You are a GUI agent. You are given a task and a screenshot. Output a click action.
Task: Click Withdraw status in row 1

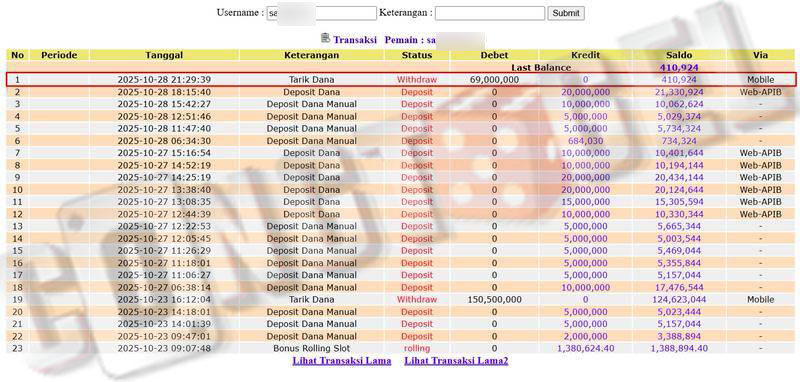[x=417, y=80]
